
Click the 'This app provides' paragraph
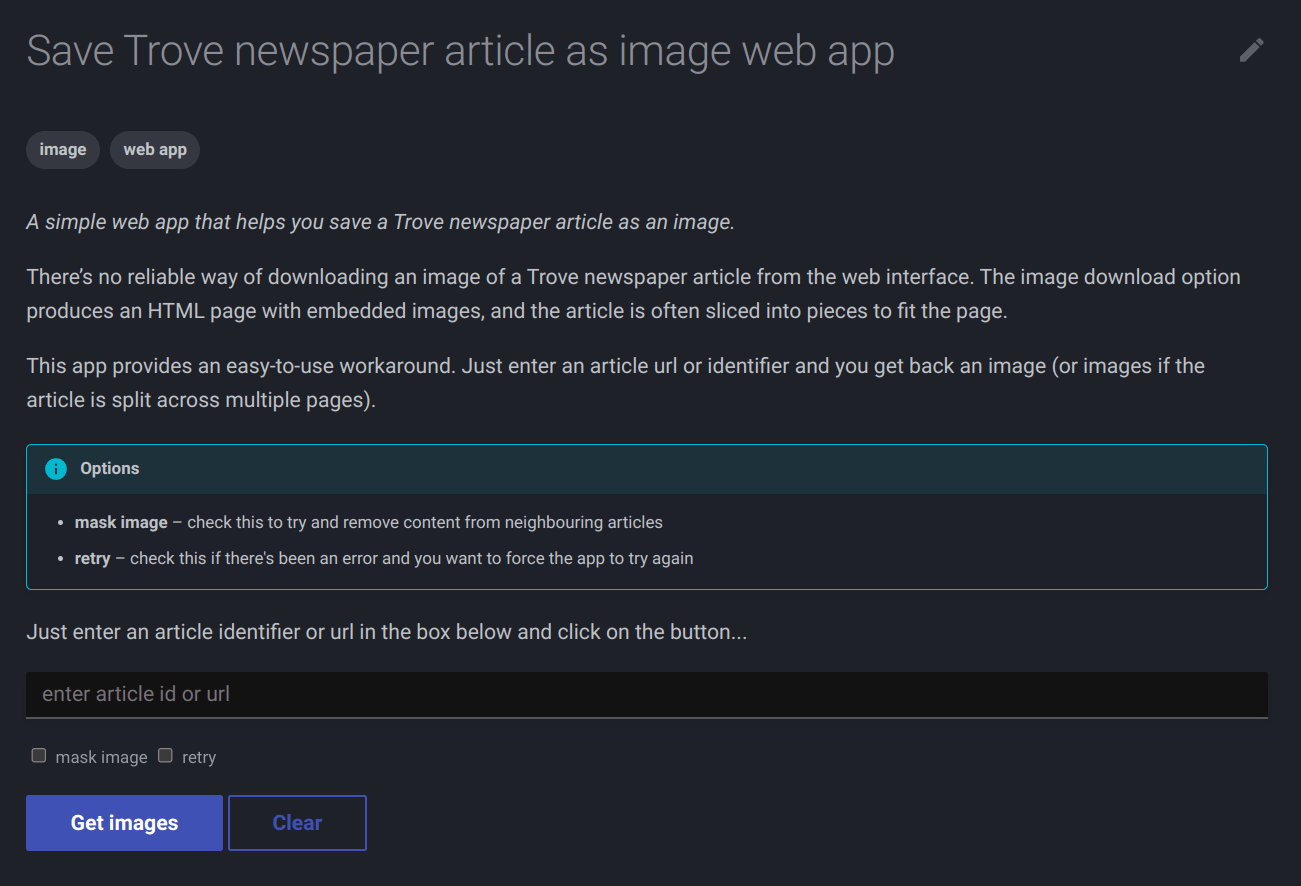pos(615,384)
